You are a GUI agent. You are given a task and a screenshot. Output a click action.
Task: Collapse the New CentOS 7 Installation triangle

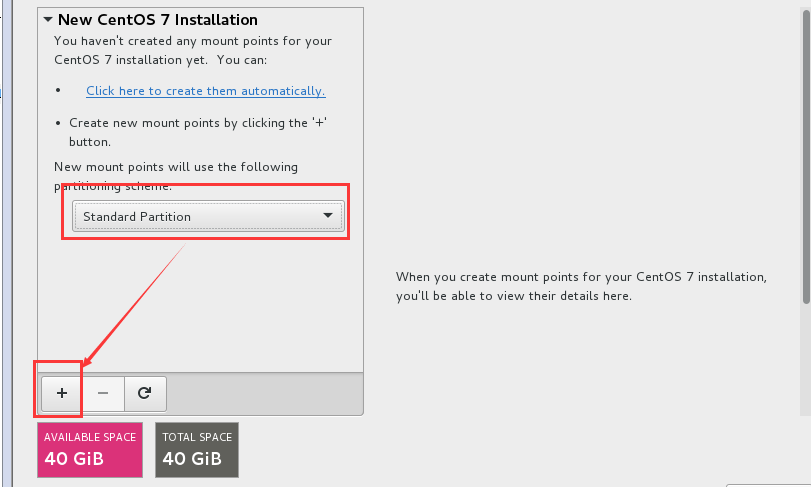pos(48,20)
